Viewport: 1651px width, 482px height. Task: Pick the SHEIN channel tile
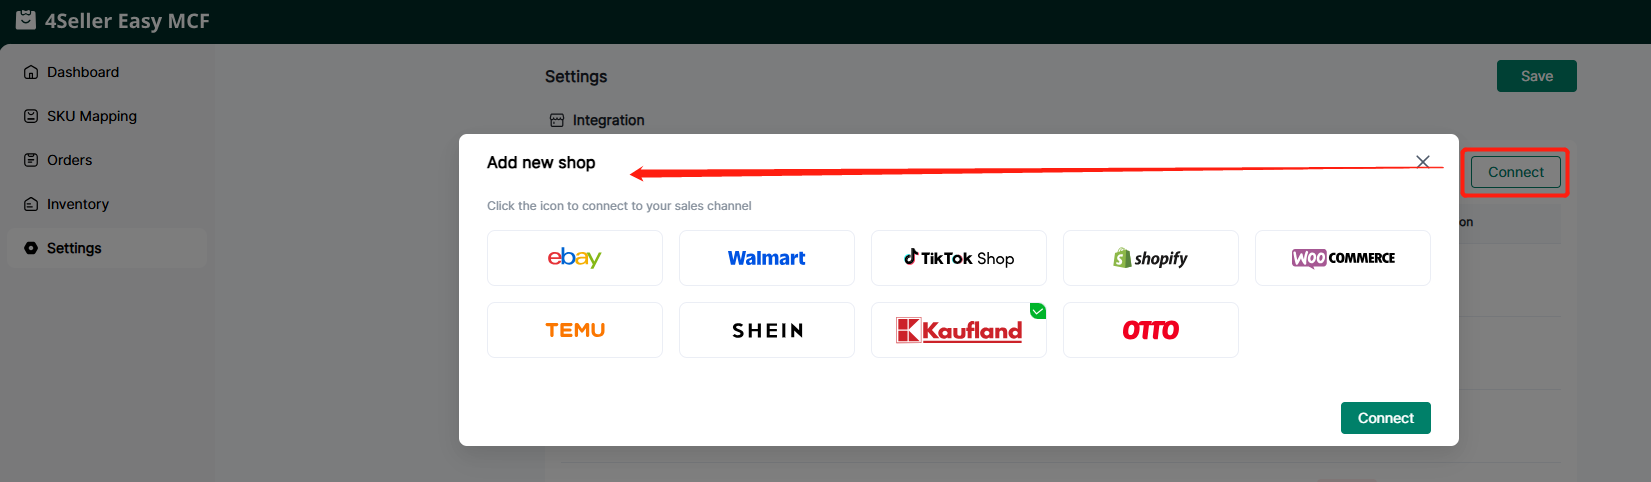[766, 330]
